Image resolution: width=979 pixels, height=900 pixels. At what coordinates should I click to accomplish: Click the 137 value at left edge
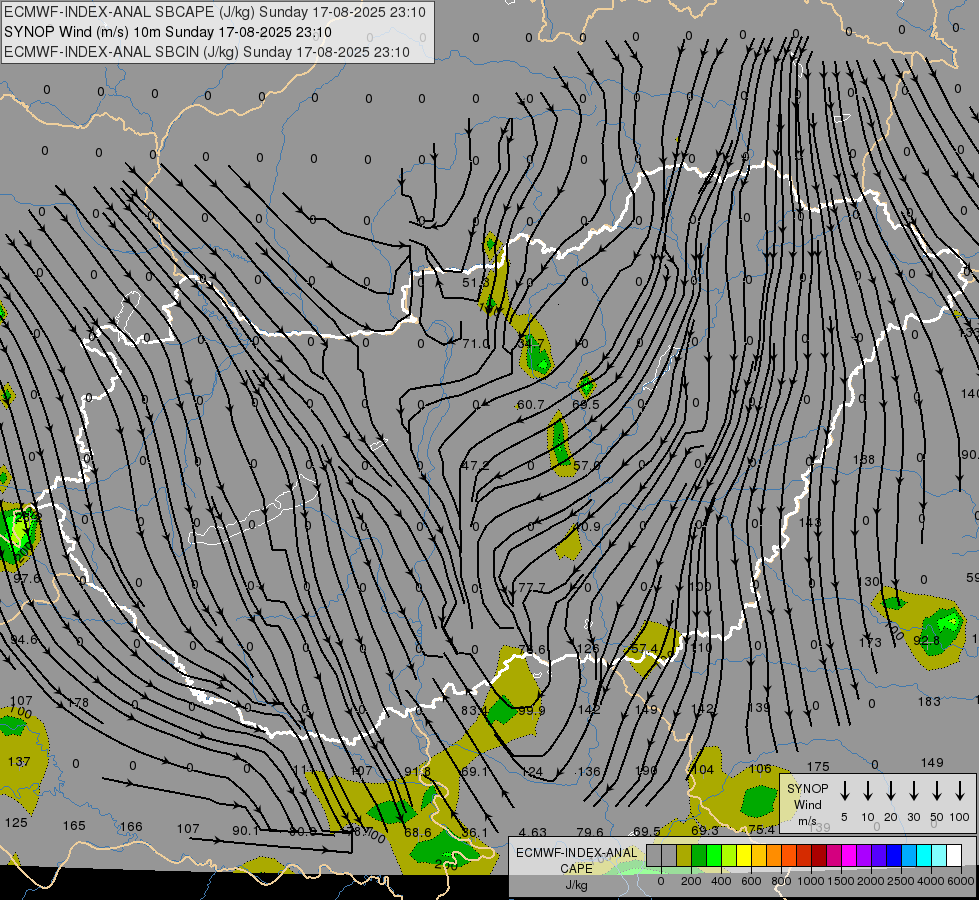(19, 761)
